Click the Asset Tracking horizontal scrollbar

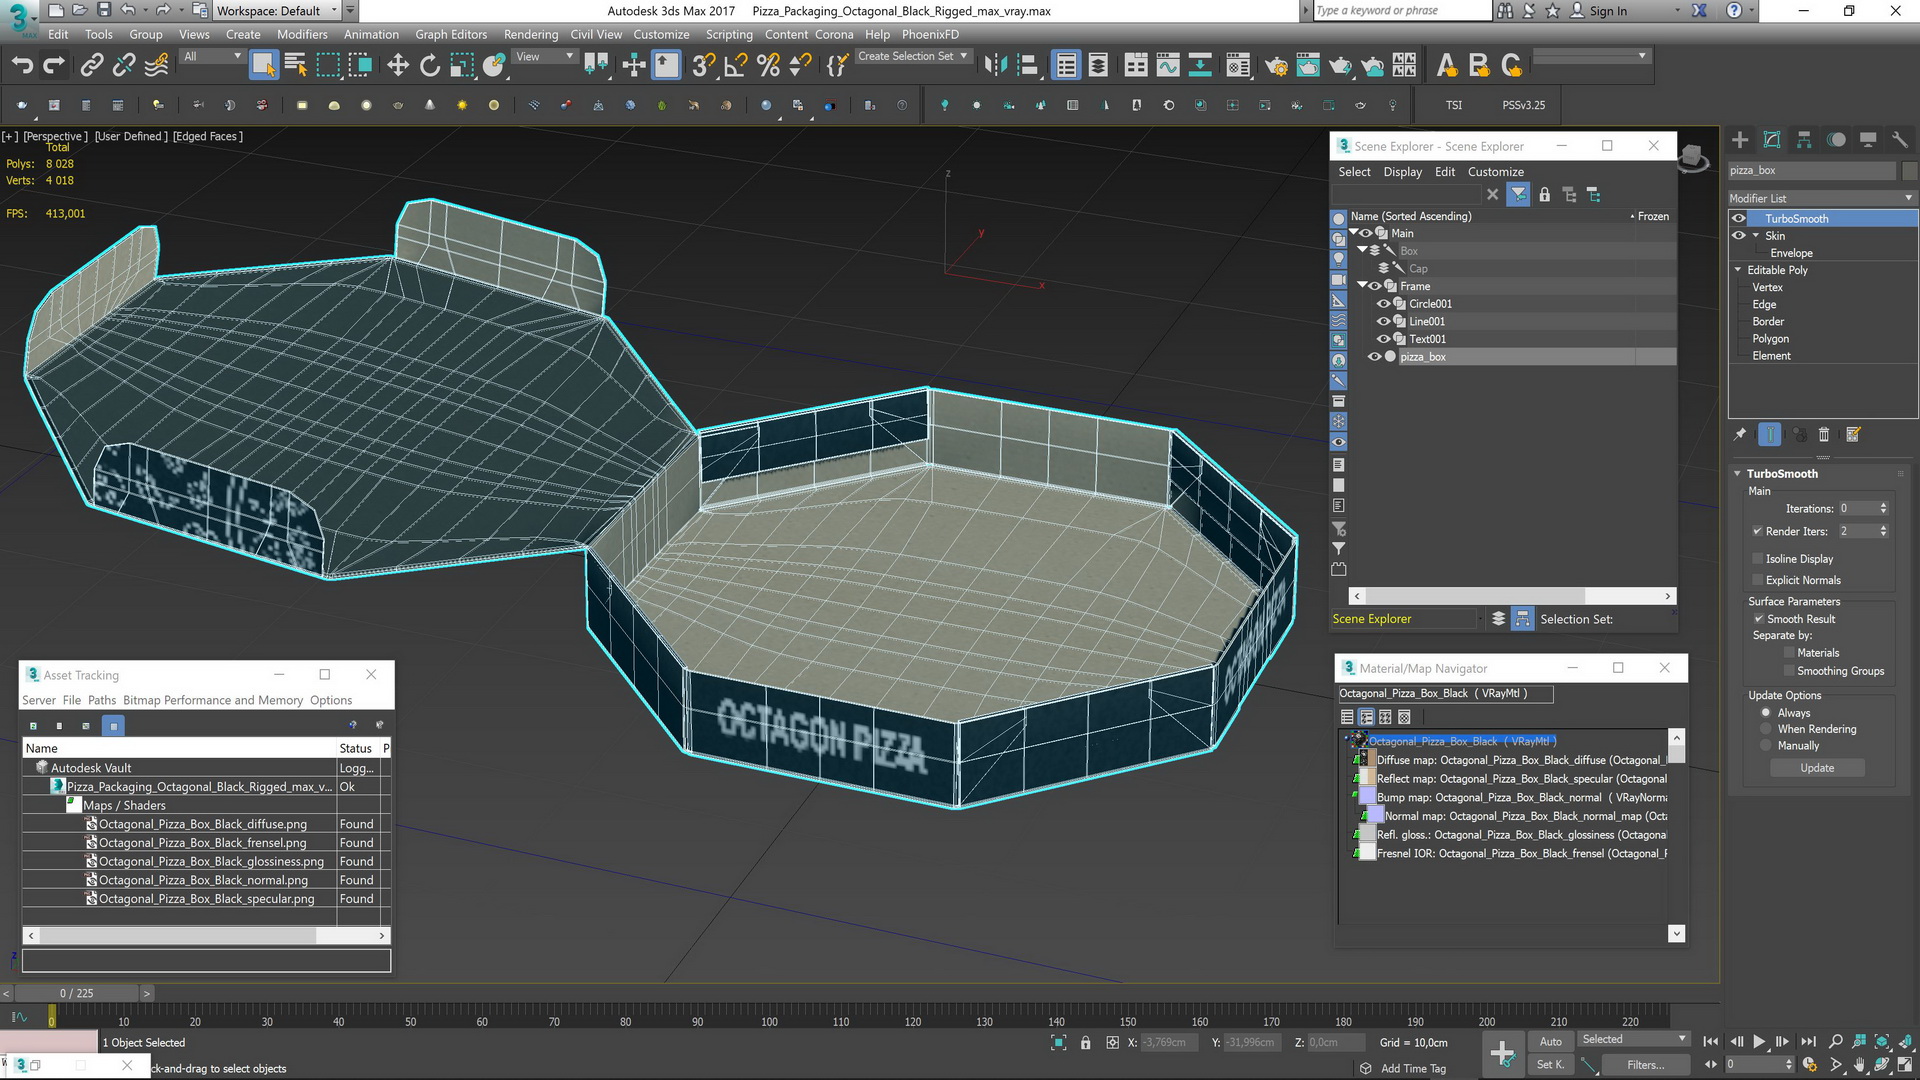[206, 936]
